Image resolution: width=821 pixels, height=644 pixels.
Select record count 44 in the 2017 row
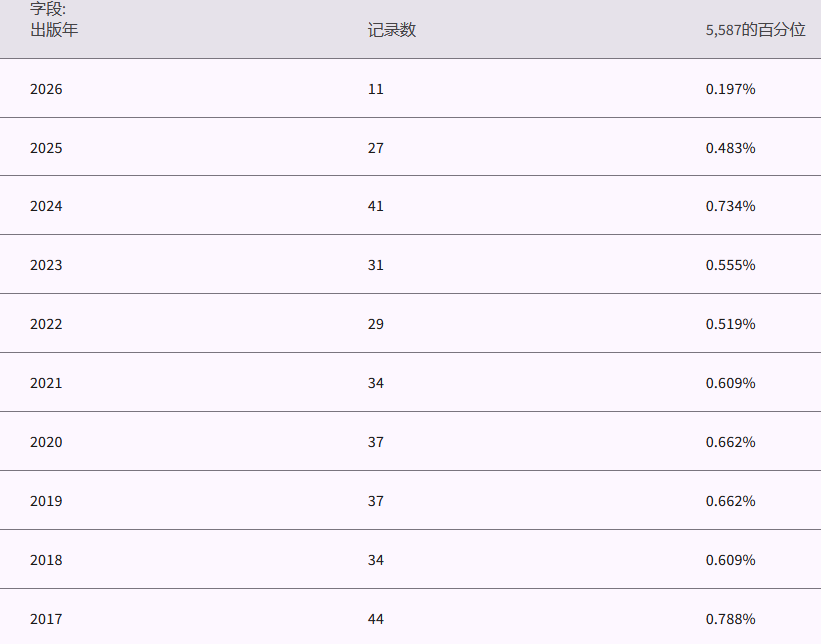[376, 619]
